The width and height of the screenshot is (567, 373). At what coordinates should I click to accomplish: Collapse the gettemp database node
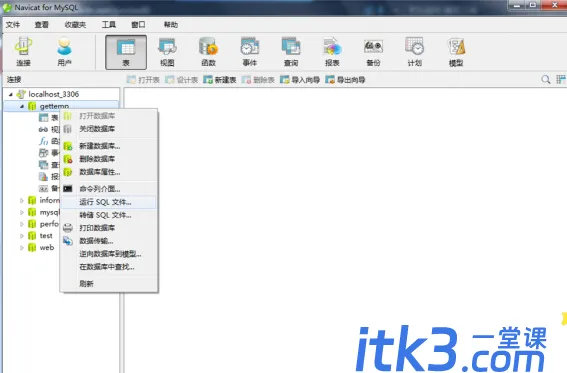pyautogui.click(x=22, y=106)
